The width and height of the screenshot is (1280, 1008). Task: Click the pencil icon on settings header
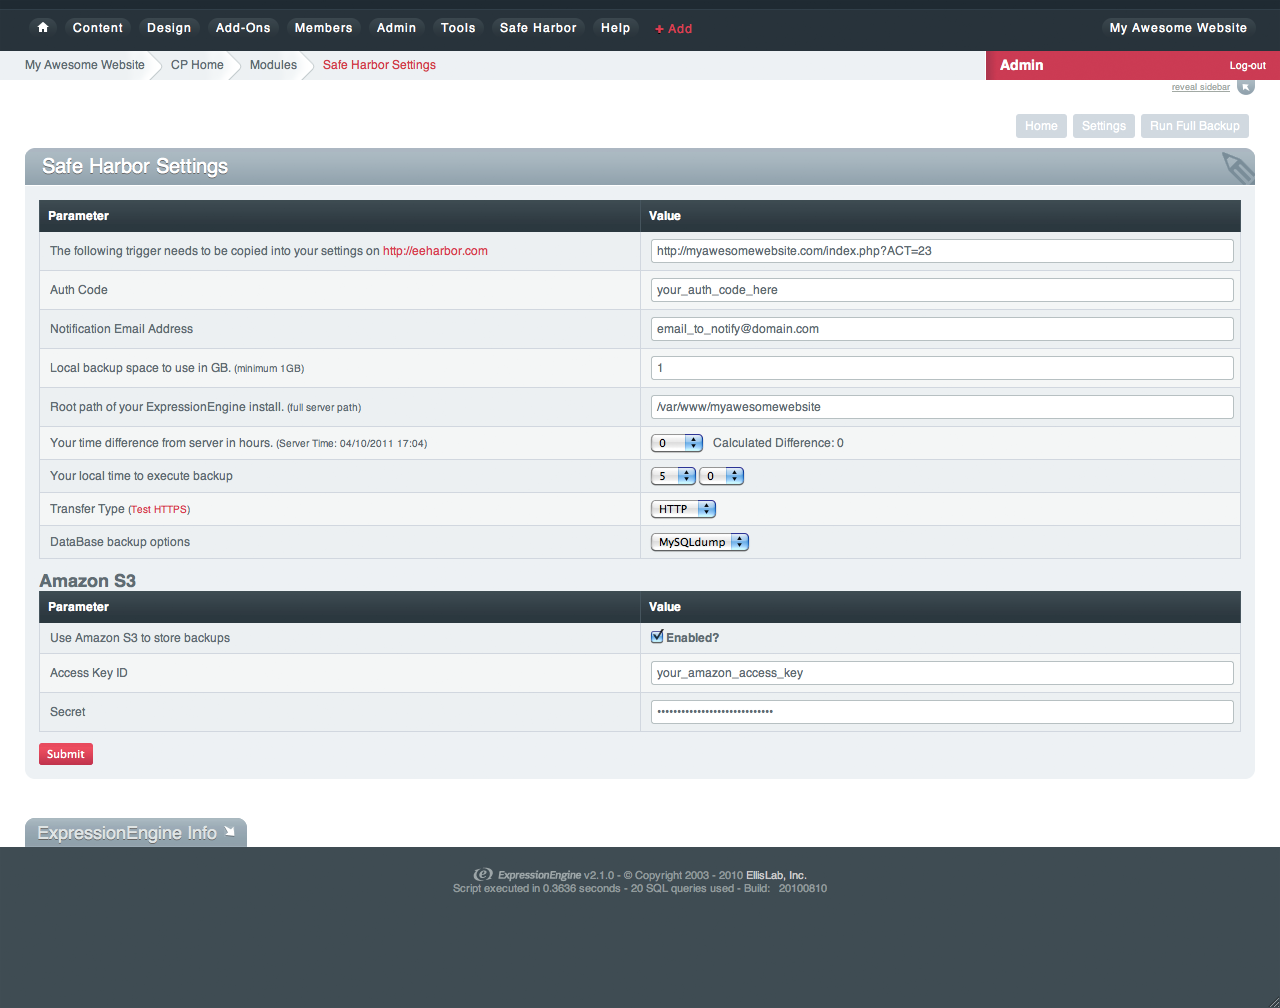click(1237, 168)
